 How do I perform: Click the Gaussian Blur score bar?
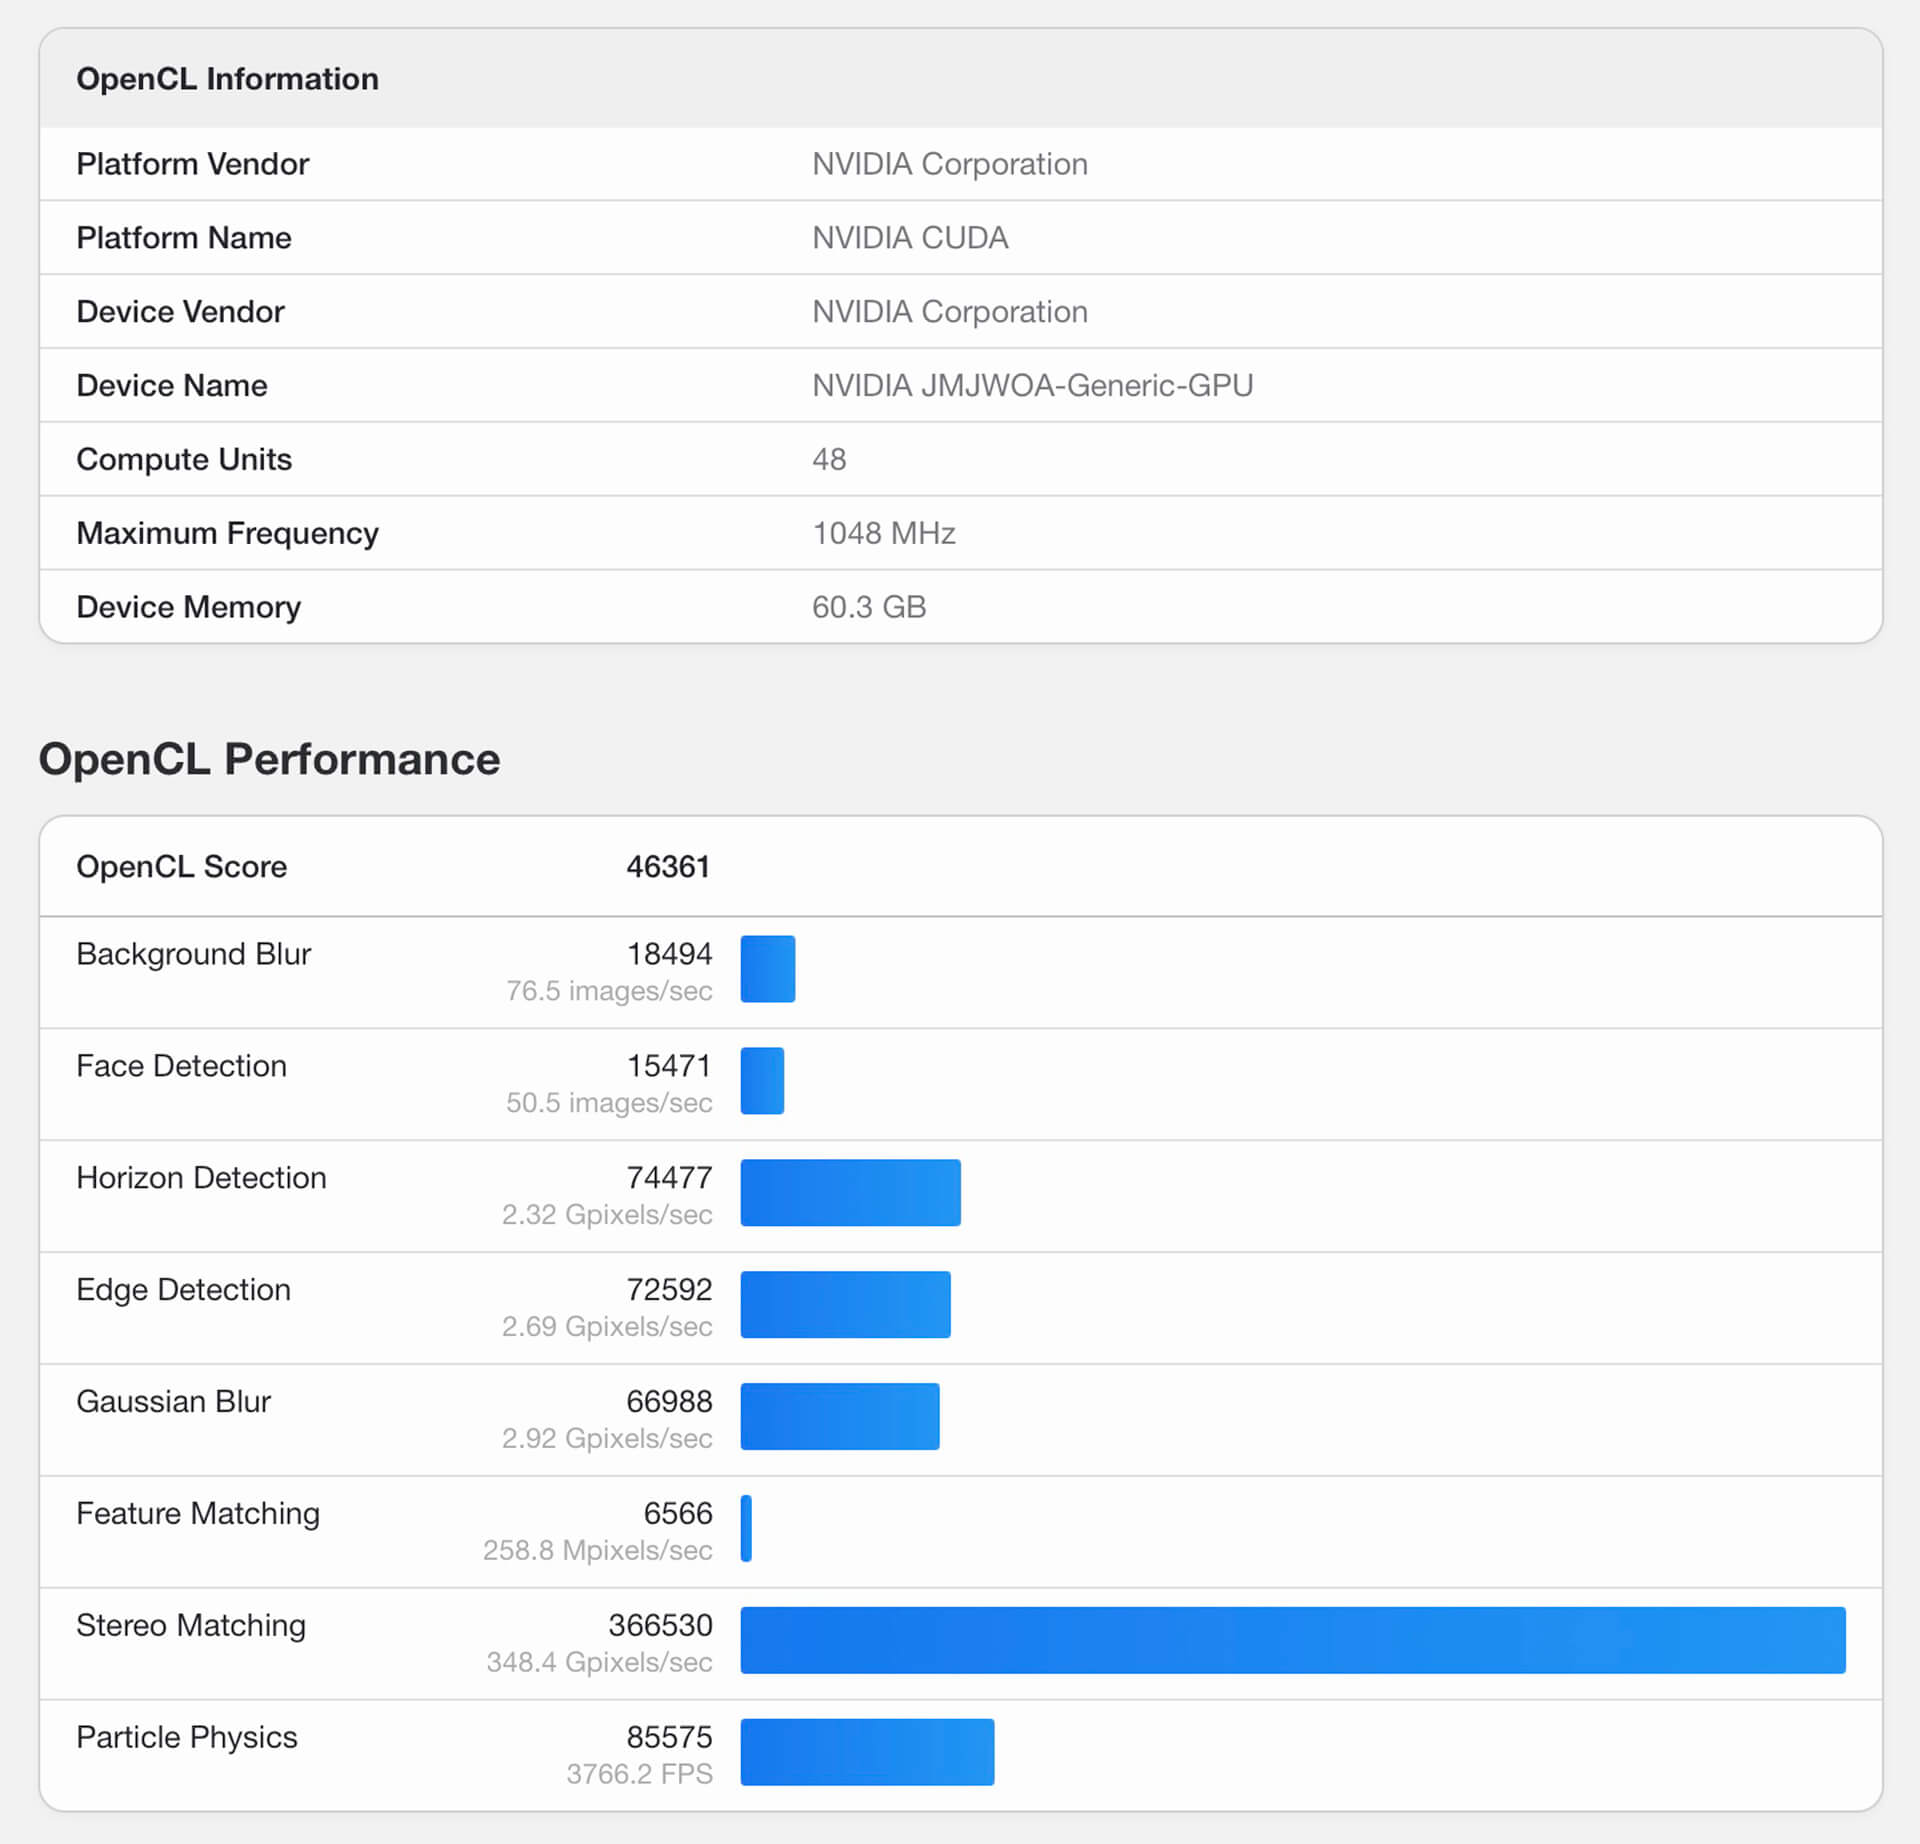tap(839, 1416)
